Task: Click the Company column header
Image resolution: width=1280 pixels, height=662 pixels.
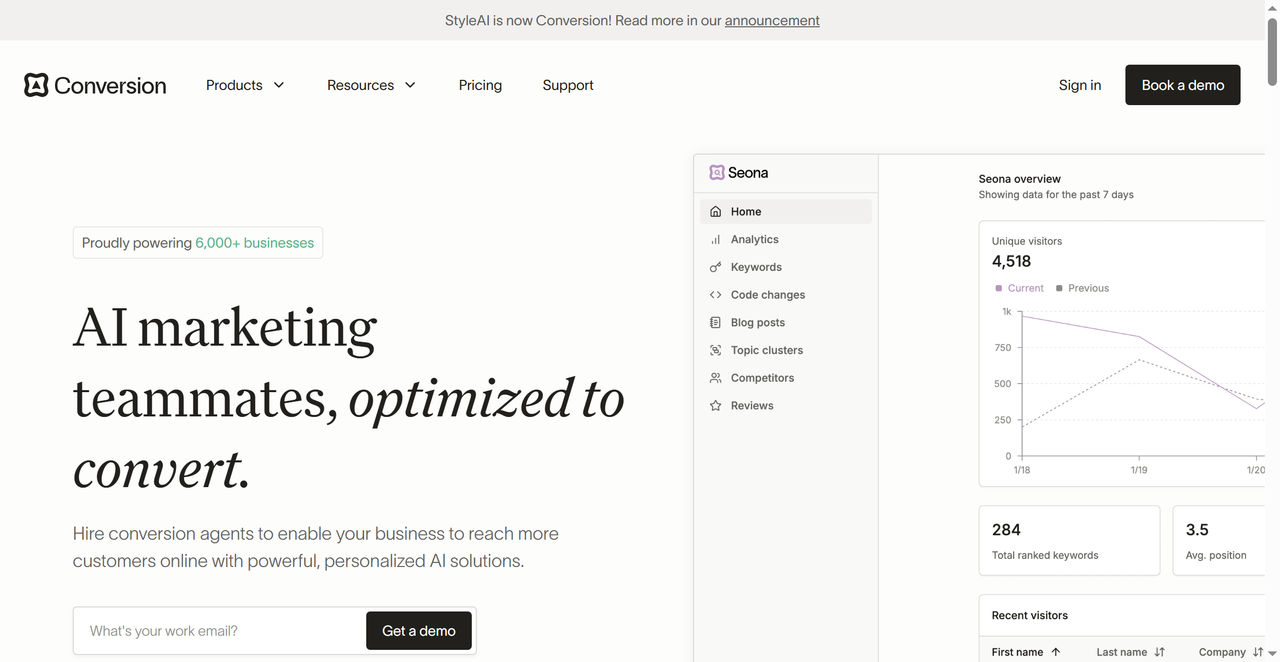Action: [1232, 652]
